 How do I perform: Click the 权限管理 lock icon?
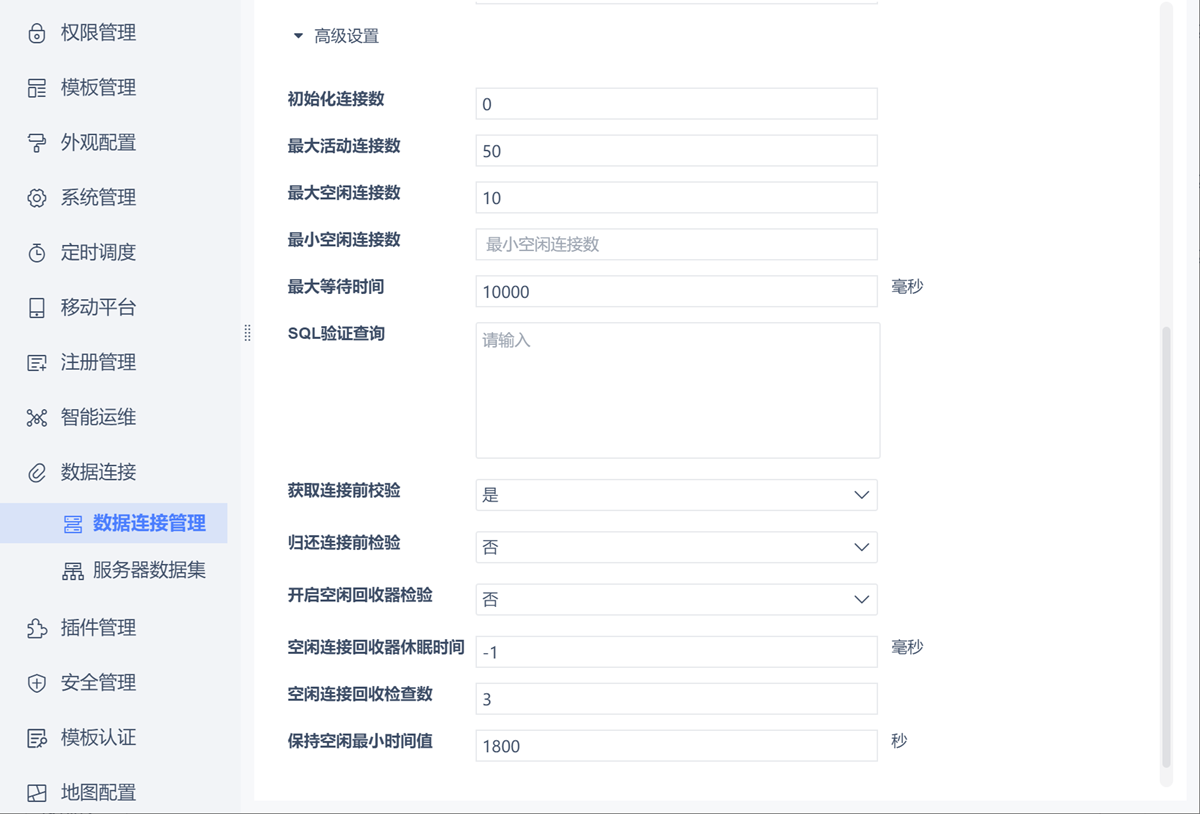(x=37, y=34)
